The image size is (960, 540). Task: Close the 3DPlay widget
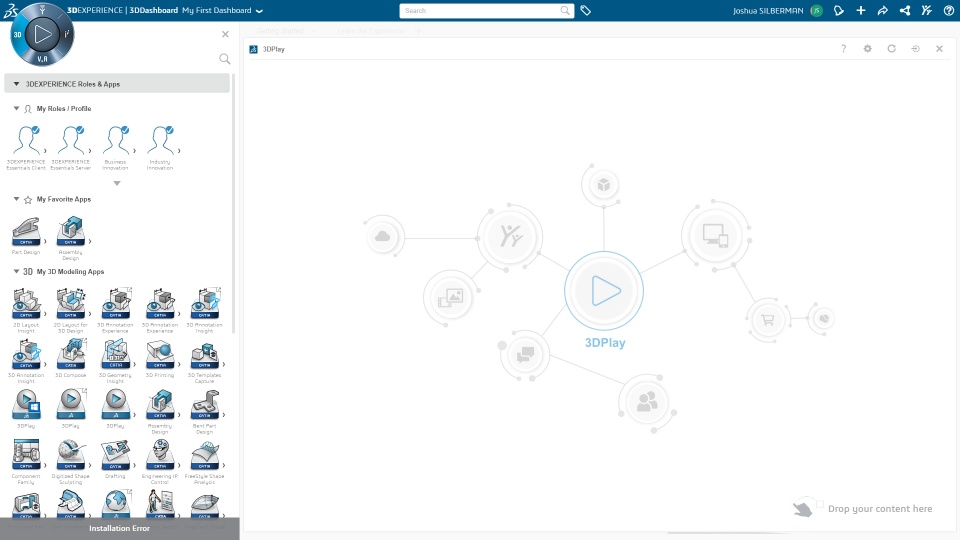[939, 49]
